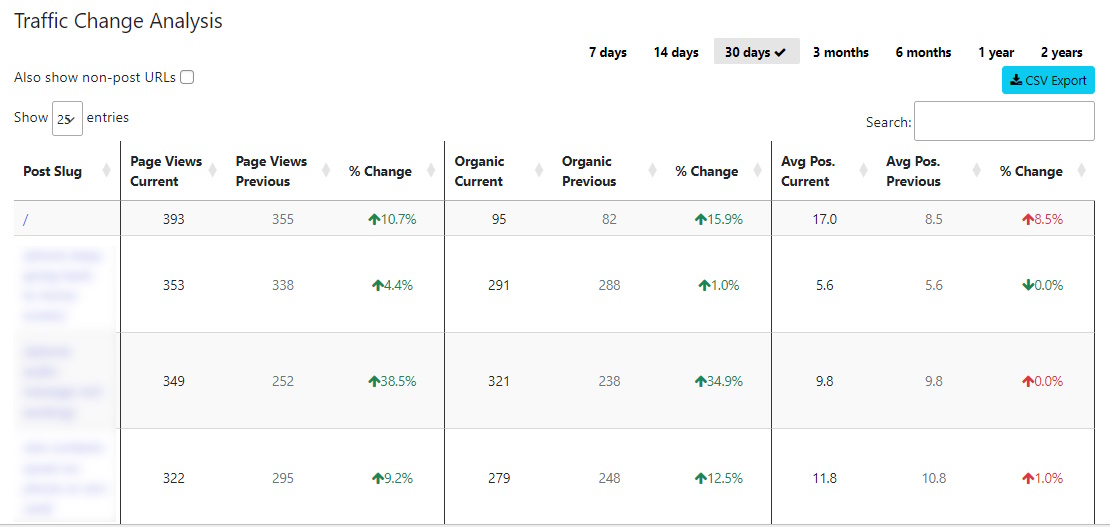Sort by Post Slug column arrows
Image resolution: width=1110 pixels, height=527 pixels.
[x=107, y=171]
